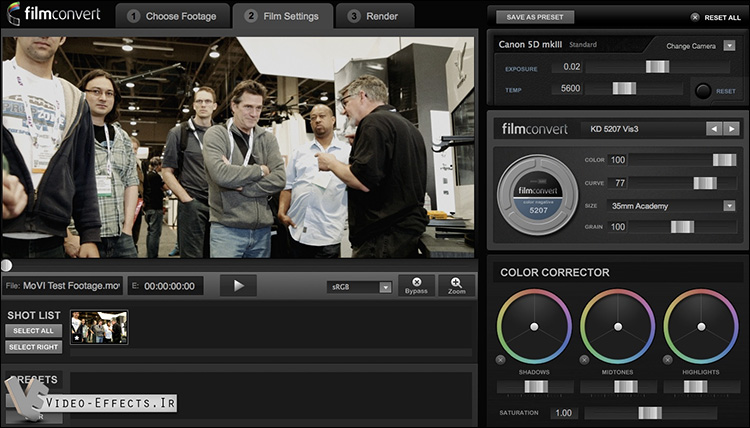This screenshot has height=428, width=750.
Task: Click Select All in the shot list
Action: 33,331
